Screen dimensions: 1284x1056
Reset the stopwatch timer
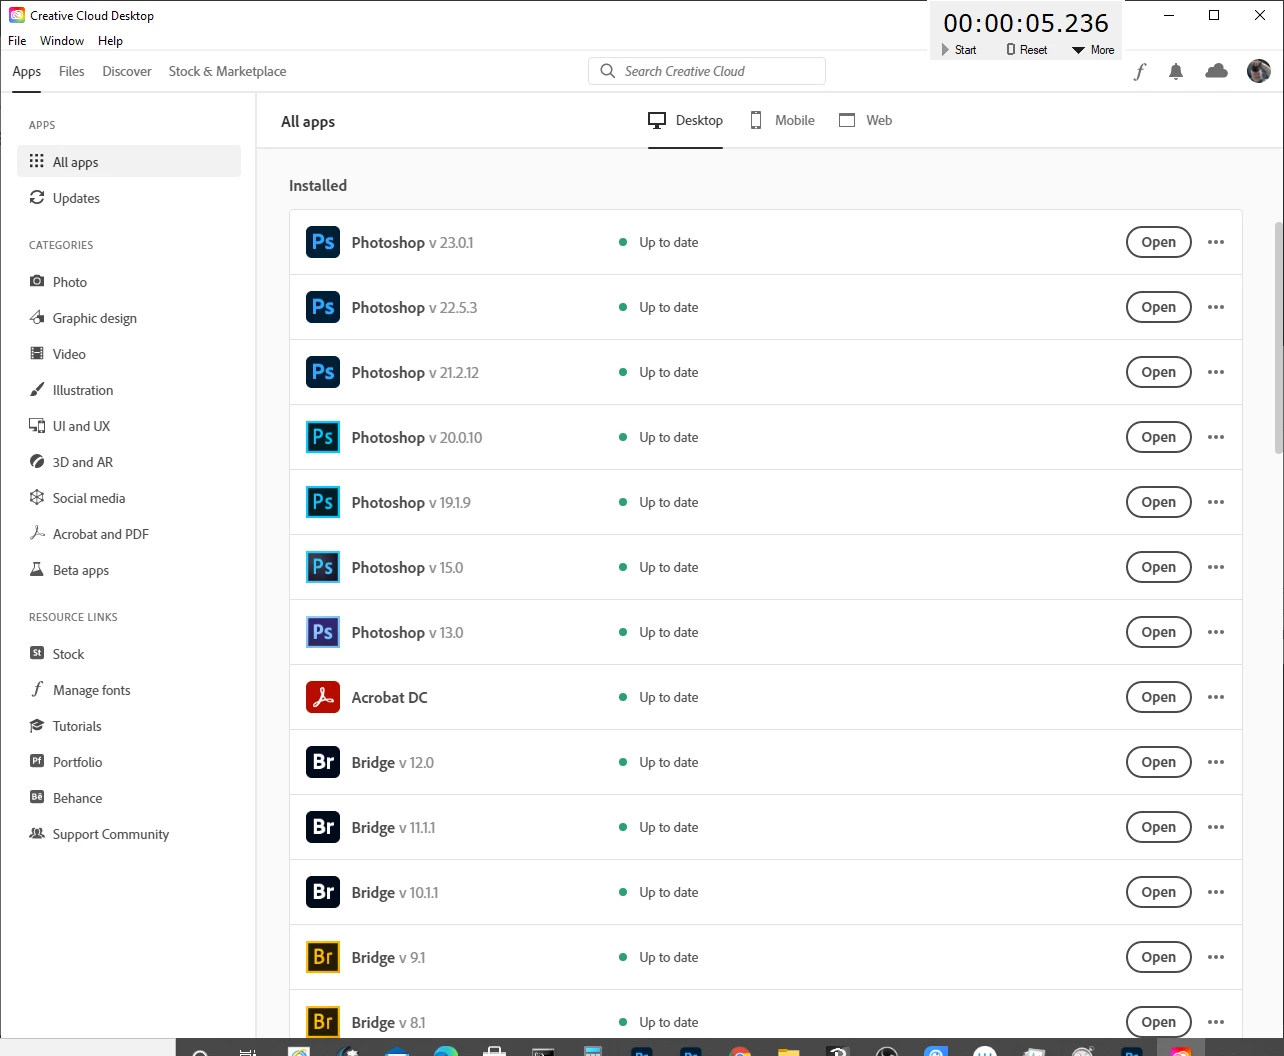pyautogui.click(x=1027, y=50)
